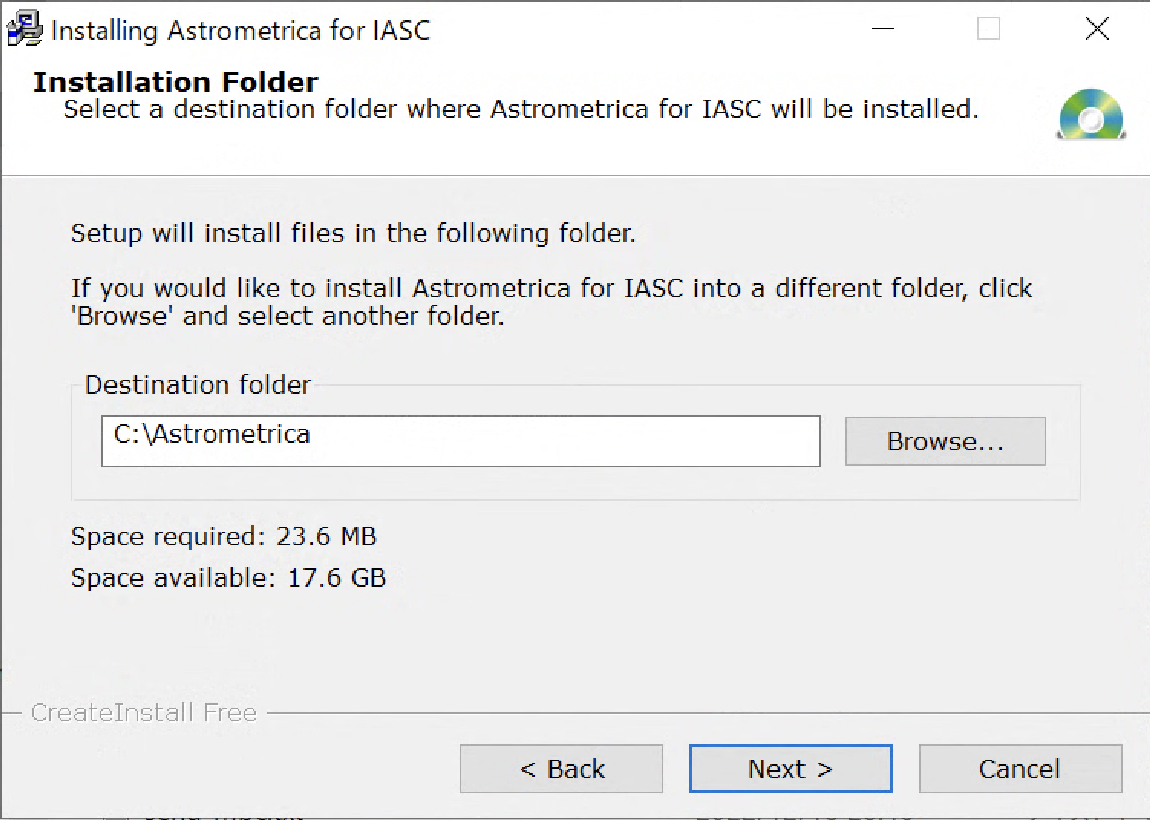Open the Browse... folder picker

click(x=945, y=442)
